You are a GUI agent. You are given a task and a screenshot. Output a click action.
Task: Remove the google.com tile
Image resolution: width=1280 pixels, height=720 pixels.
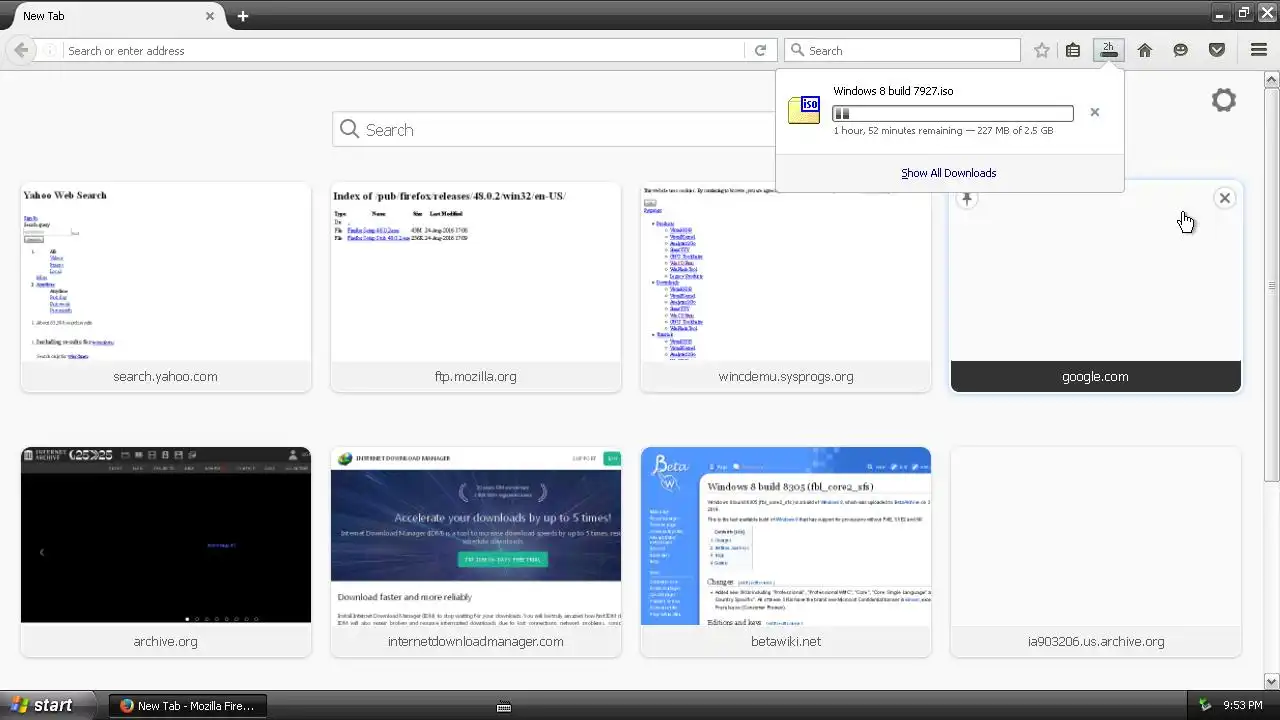1224,198
